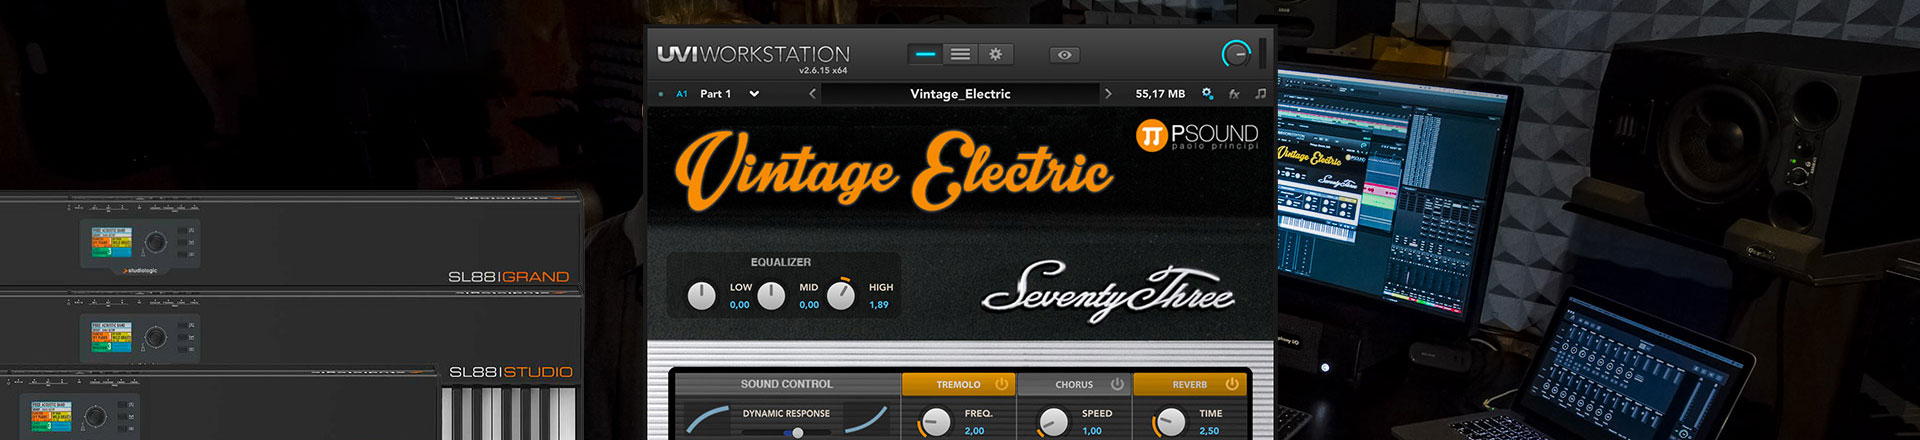Click the Tremolo FREQ. knob
Viewport: 1920px width, 440px height.
pyautogui.click(x=935, y=422)
